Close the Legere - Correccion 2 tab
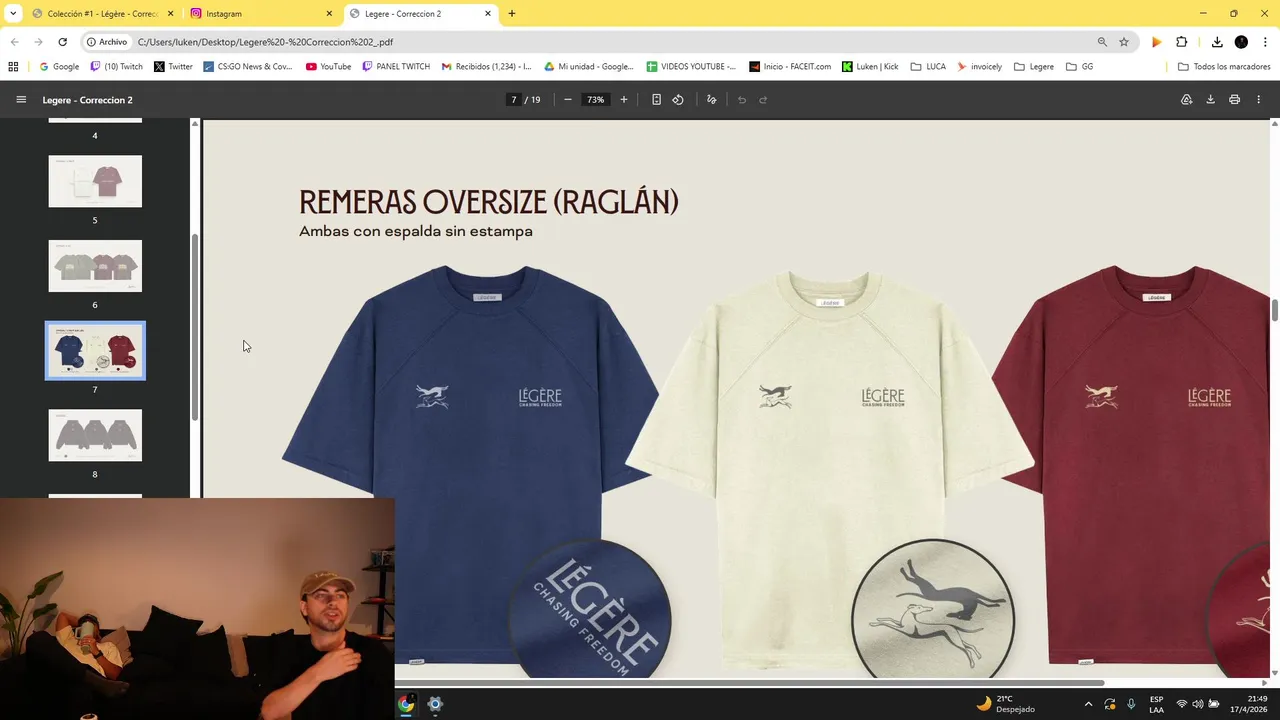This screenshot has width=1280, height=720. 488,14
